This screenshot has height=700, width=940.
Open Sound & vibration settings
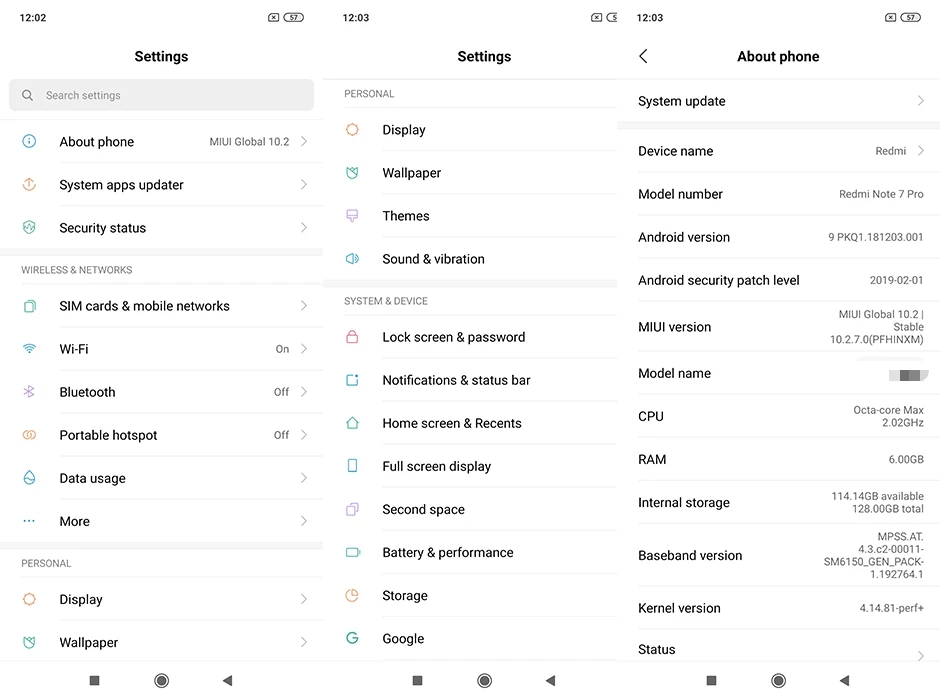[470, 259]
